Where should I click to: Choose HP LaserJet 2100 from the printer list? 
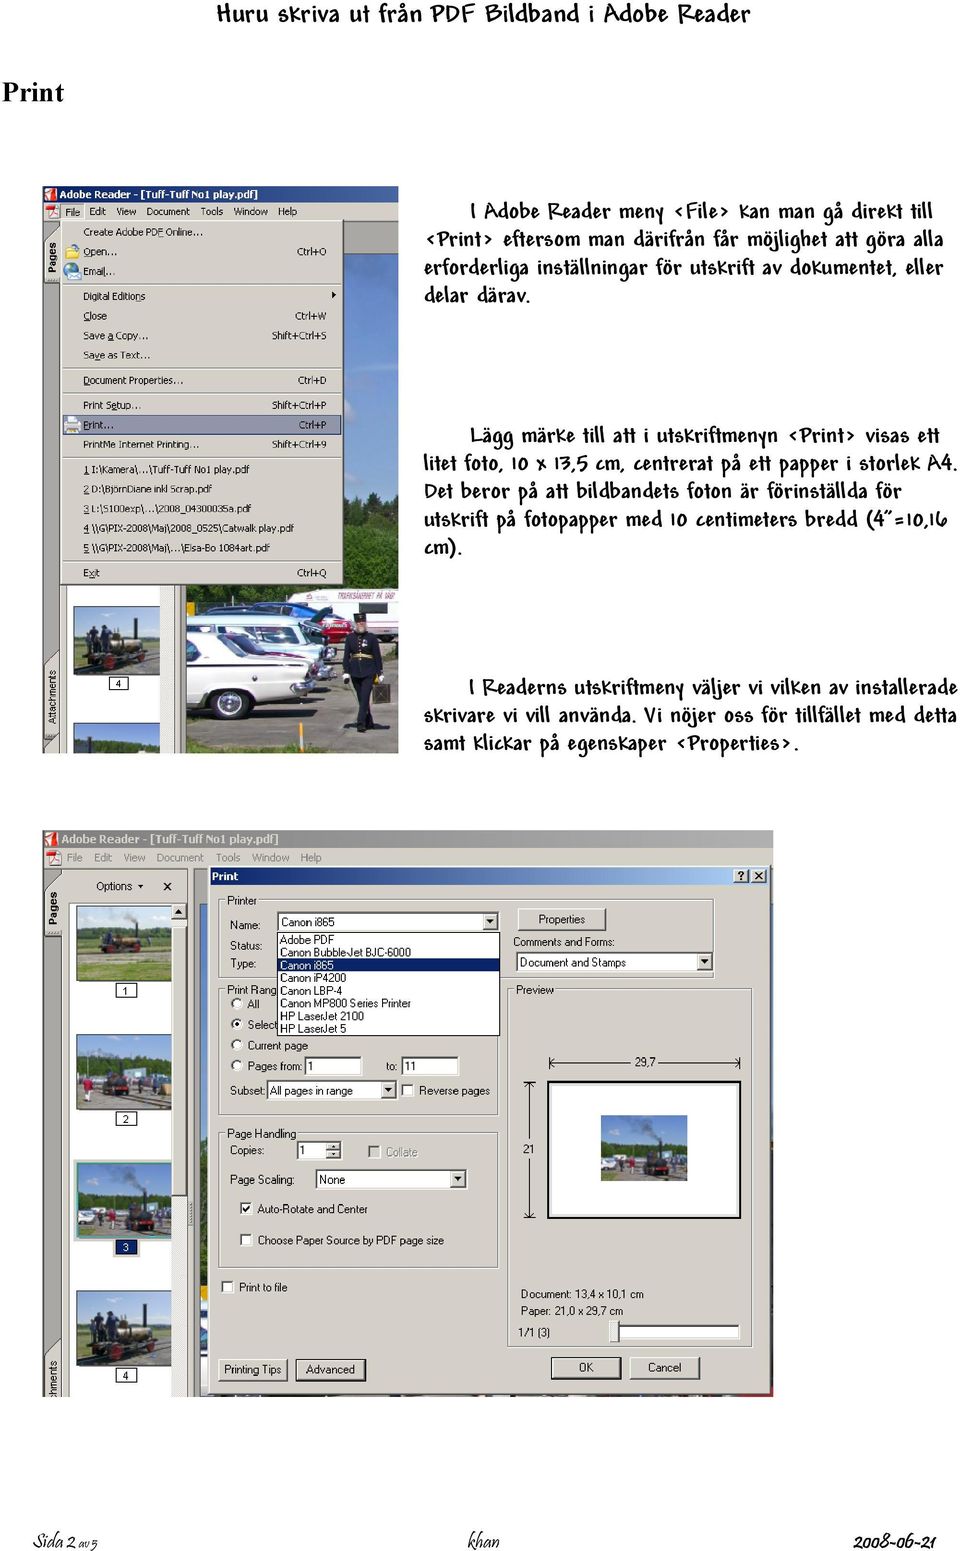click(x=388, y=1016)
